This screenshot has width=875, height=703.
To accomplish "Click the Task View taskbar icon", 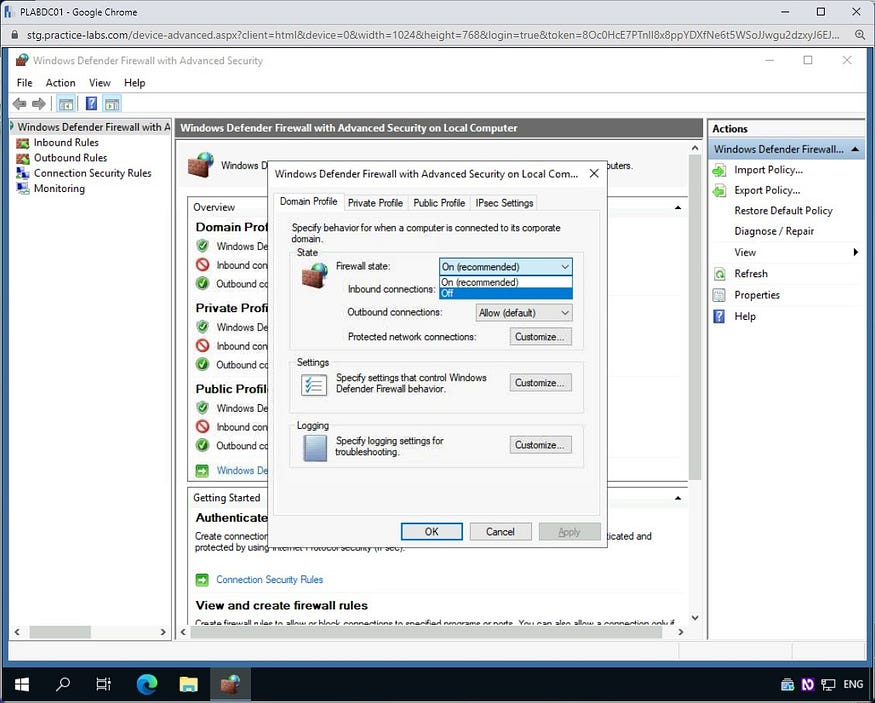I will tap(104, 684).
